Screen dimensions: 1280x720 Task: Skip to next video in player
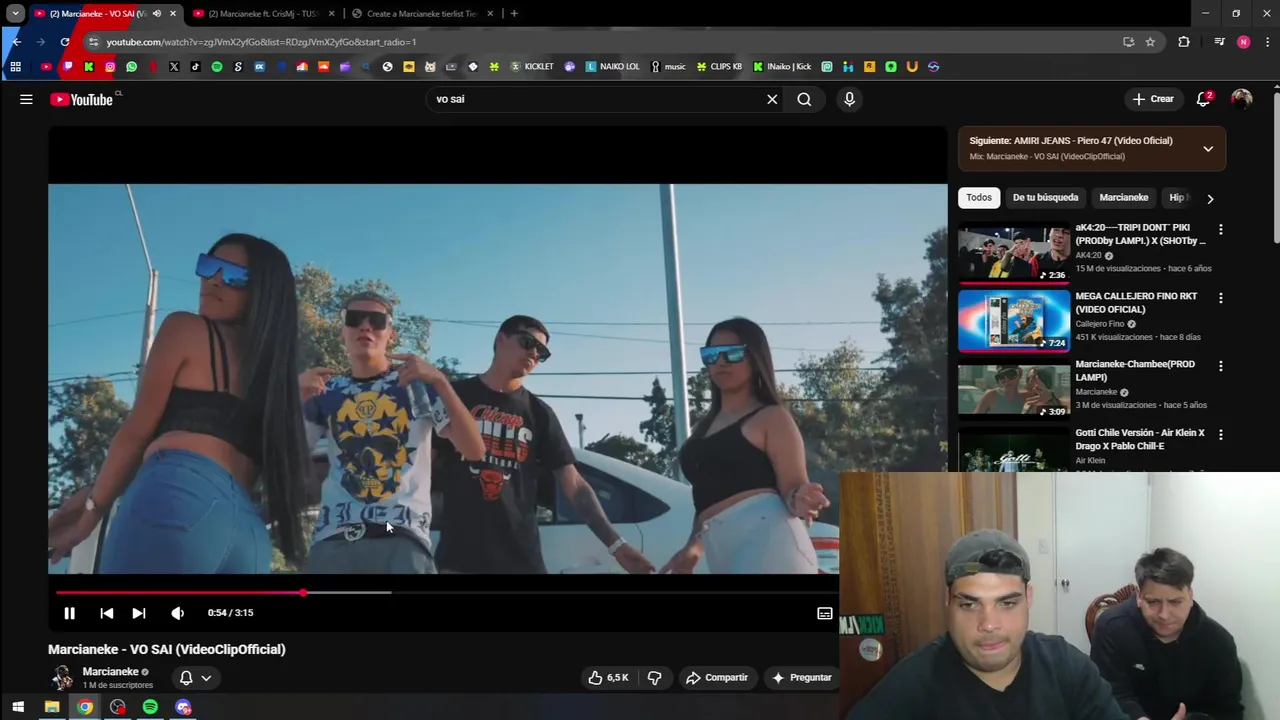[x=139, y=613]
